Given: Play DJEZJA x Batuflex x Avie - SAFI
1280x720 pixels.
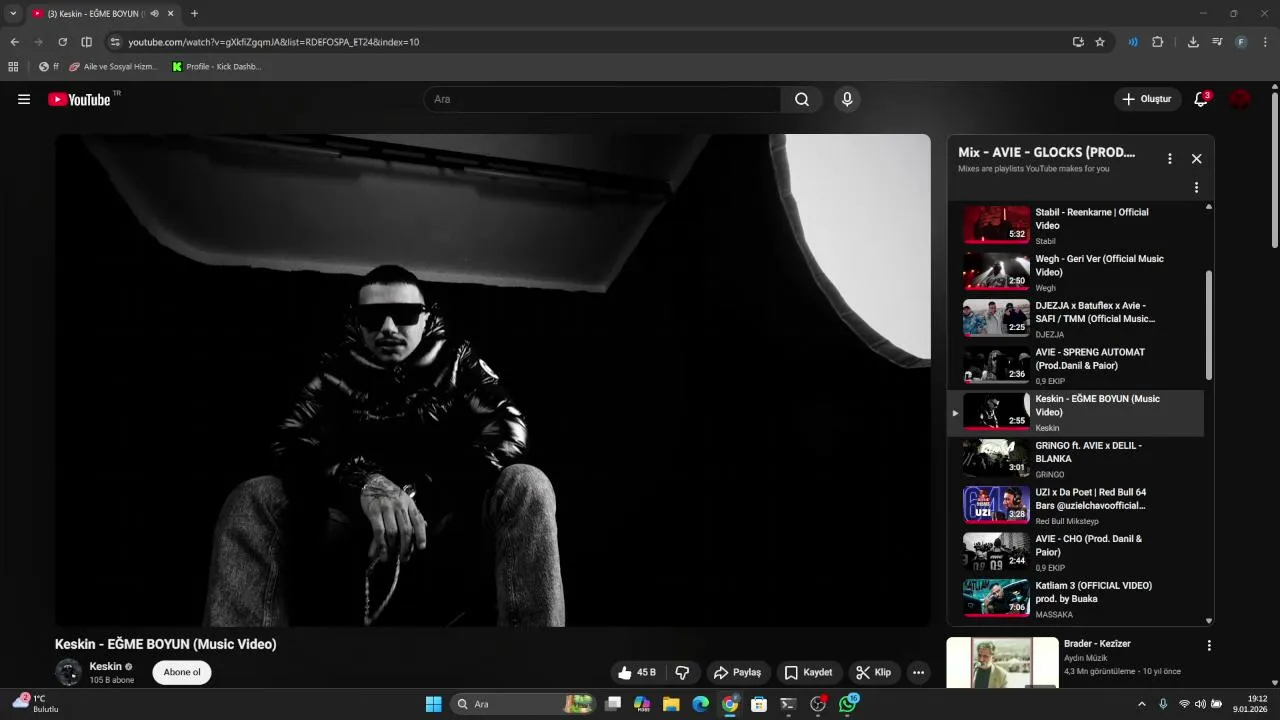Looking at the screenshot, I should pyautogui.click(x=1076, y=319).
